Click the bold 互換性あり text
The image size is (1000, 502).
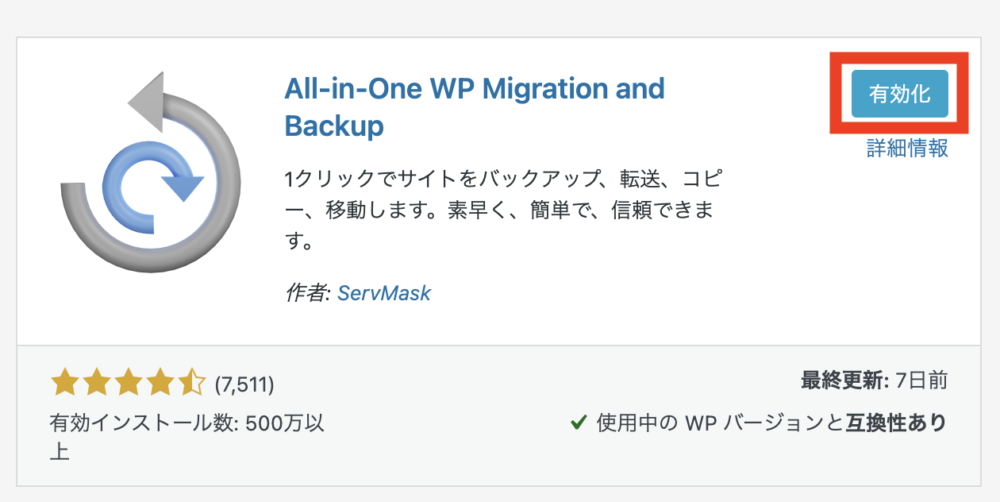(897, 422)
